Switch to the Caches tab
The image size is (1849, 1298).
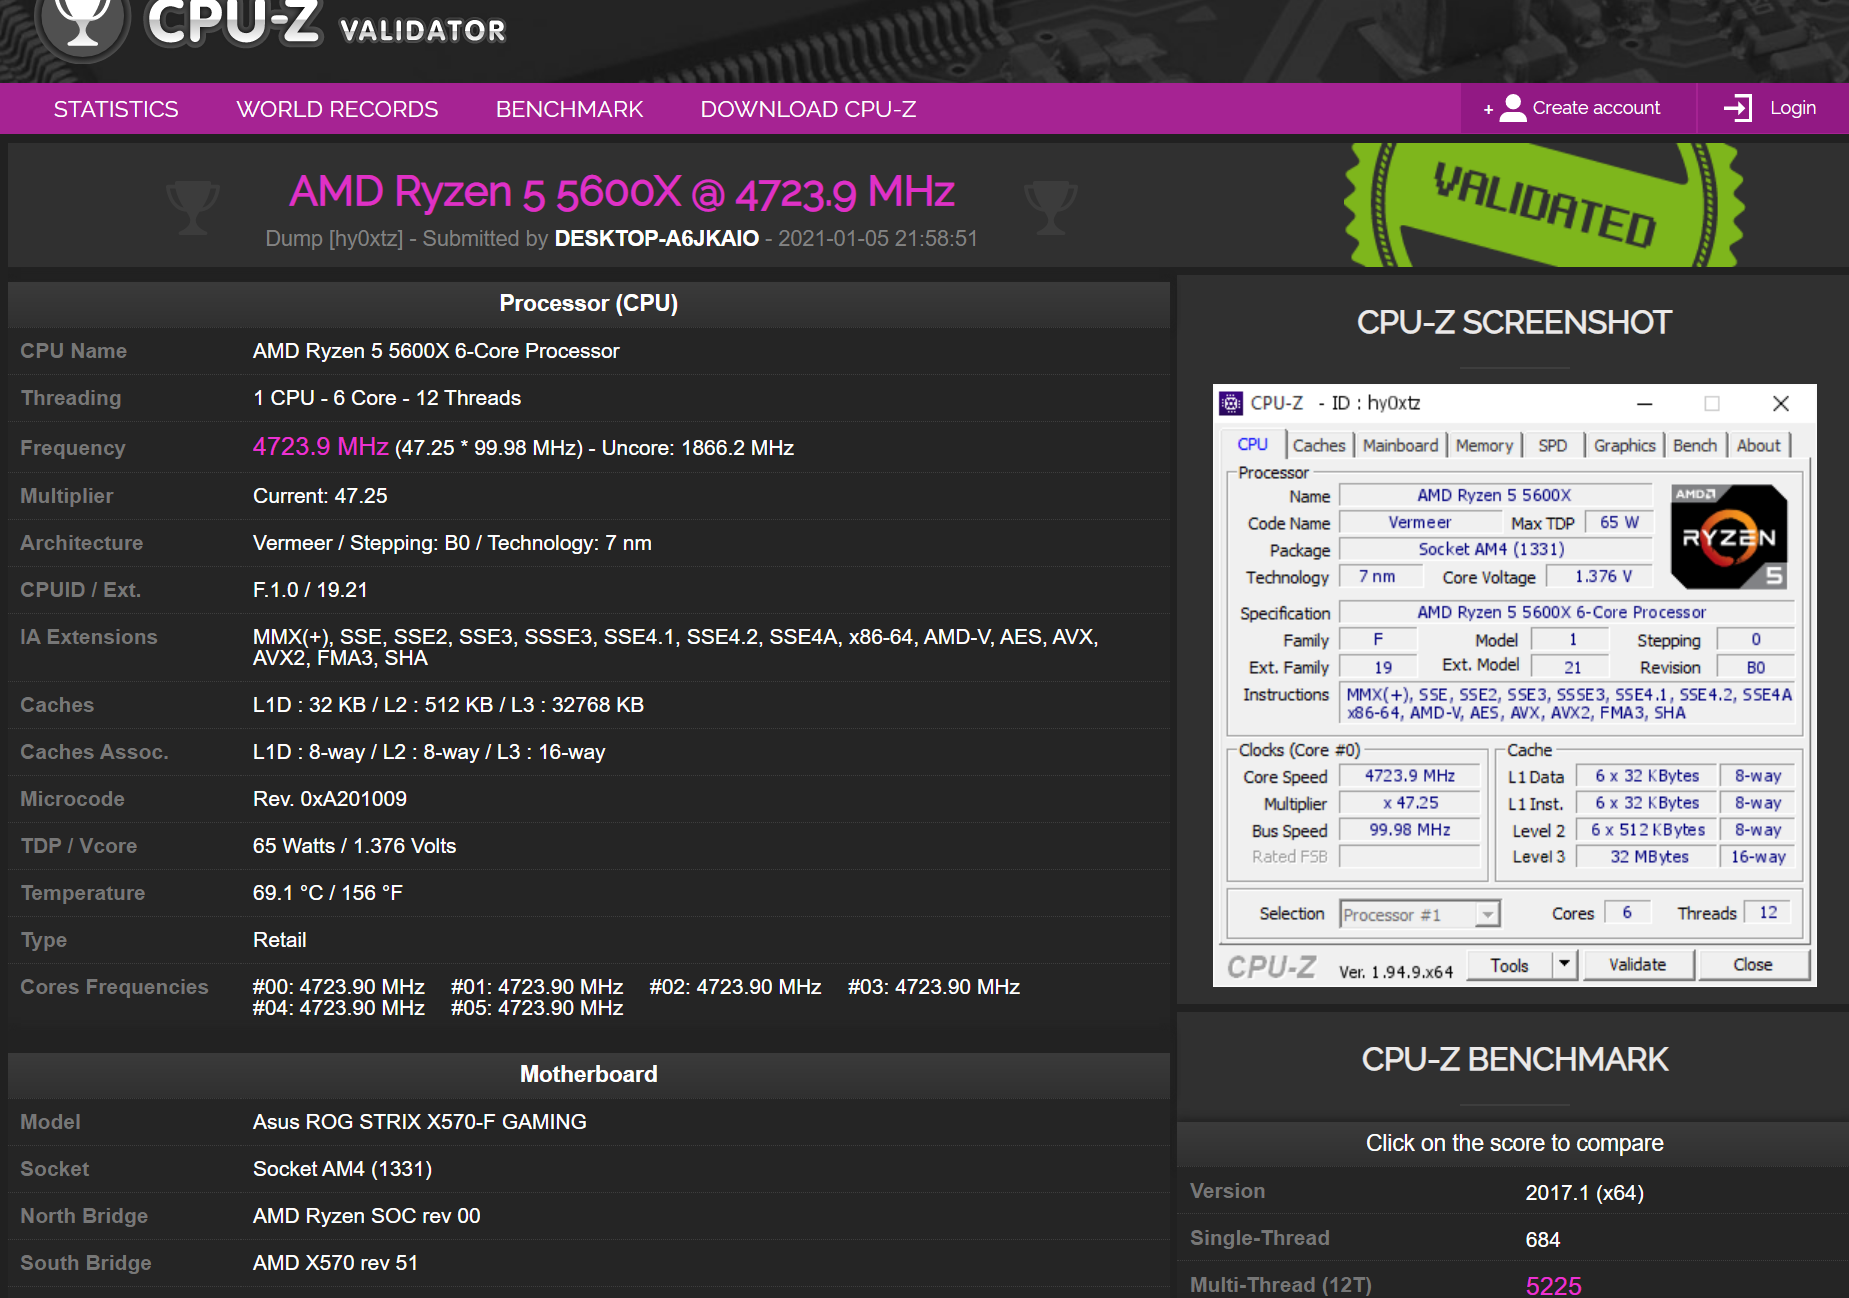(x=1319, y=446)
